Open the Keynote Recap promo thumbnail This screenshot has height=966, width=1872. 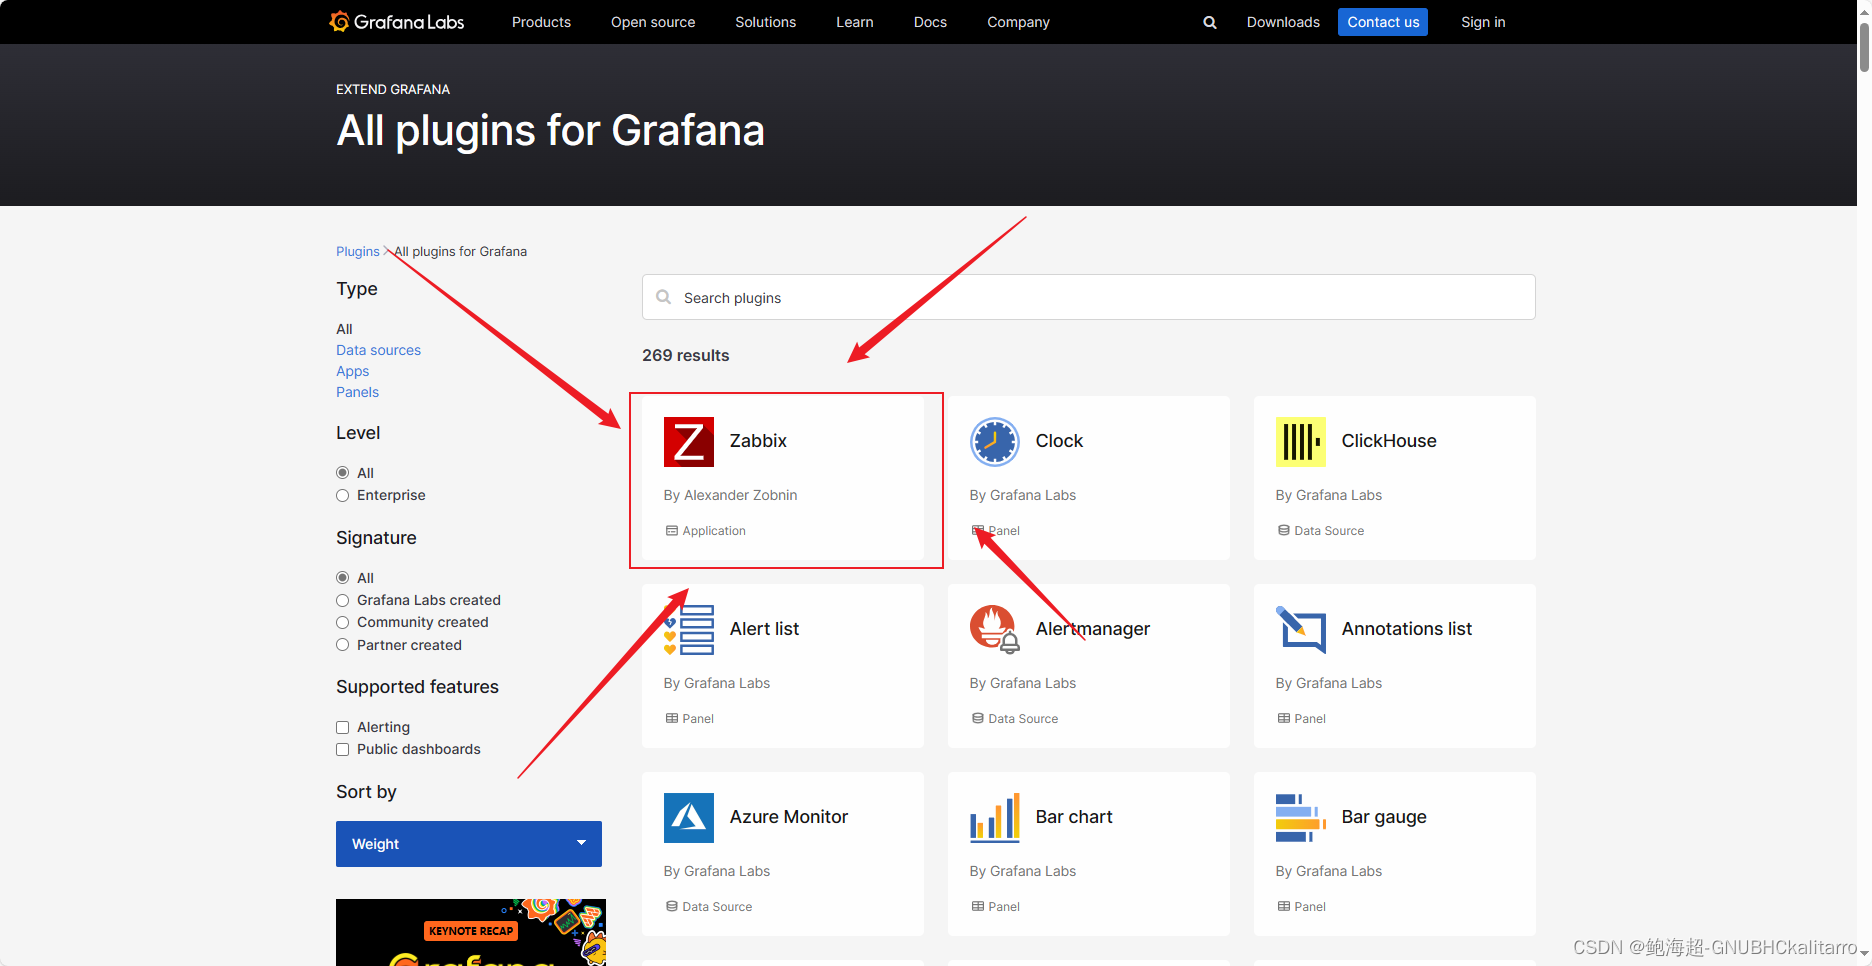coord(471,932)
